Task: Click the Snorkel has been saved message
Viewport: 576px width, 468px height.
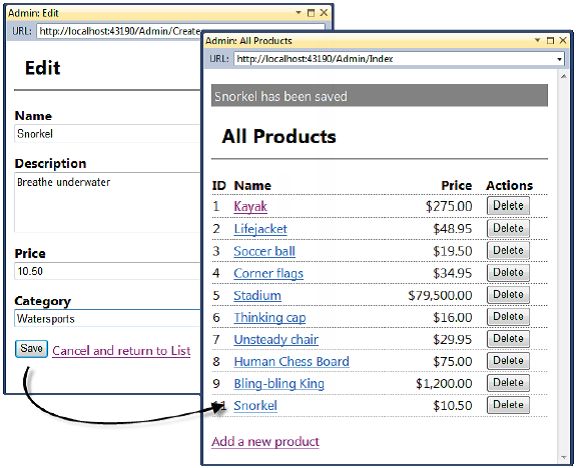Action: point(379,96)
